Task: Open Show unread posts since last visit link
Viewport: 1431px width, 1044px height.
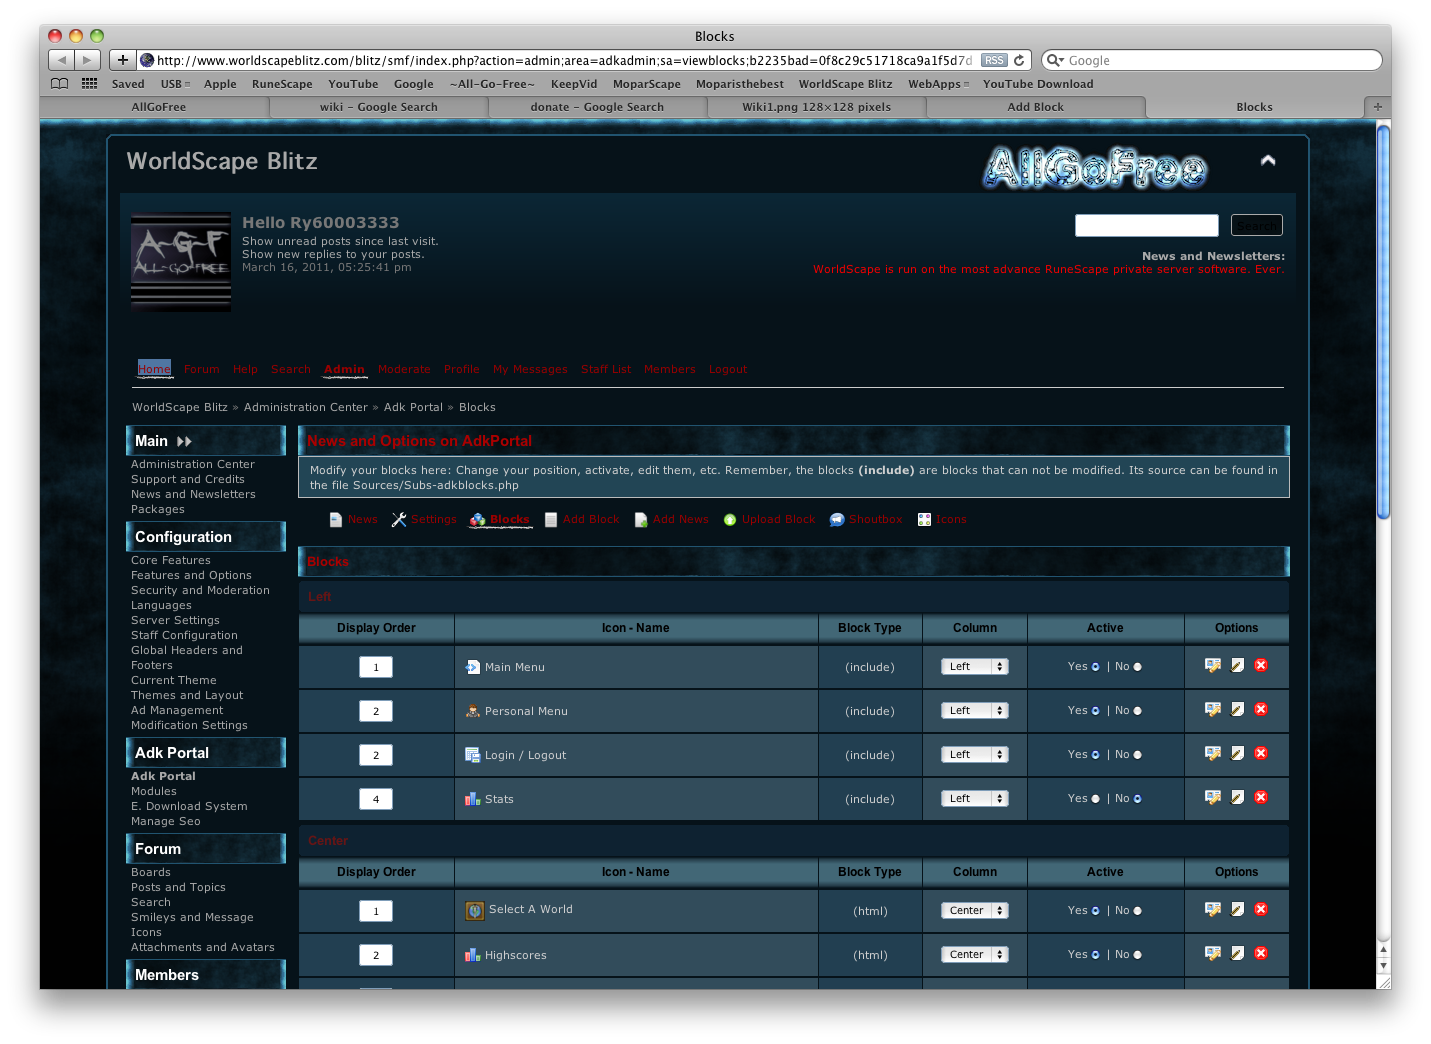Action: click(340, 241)
